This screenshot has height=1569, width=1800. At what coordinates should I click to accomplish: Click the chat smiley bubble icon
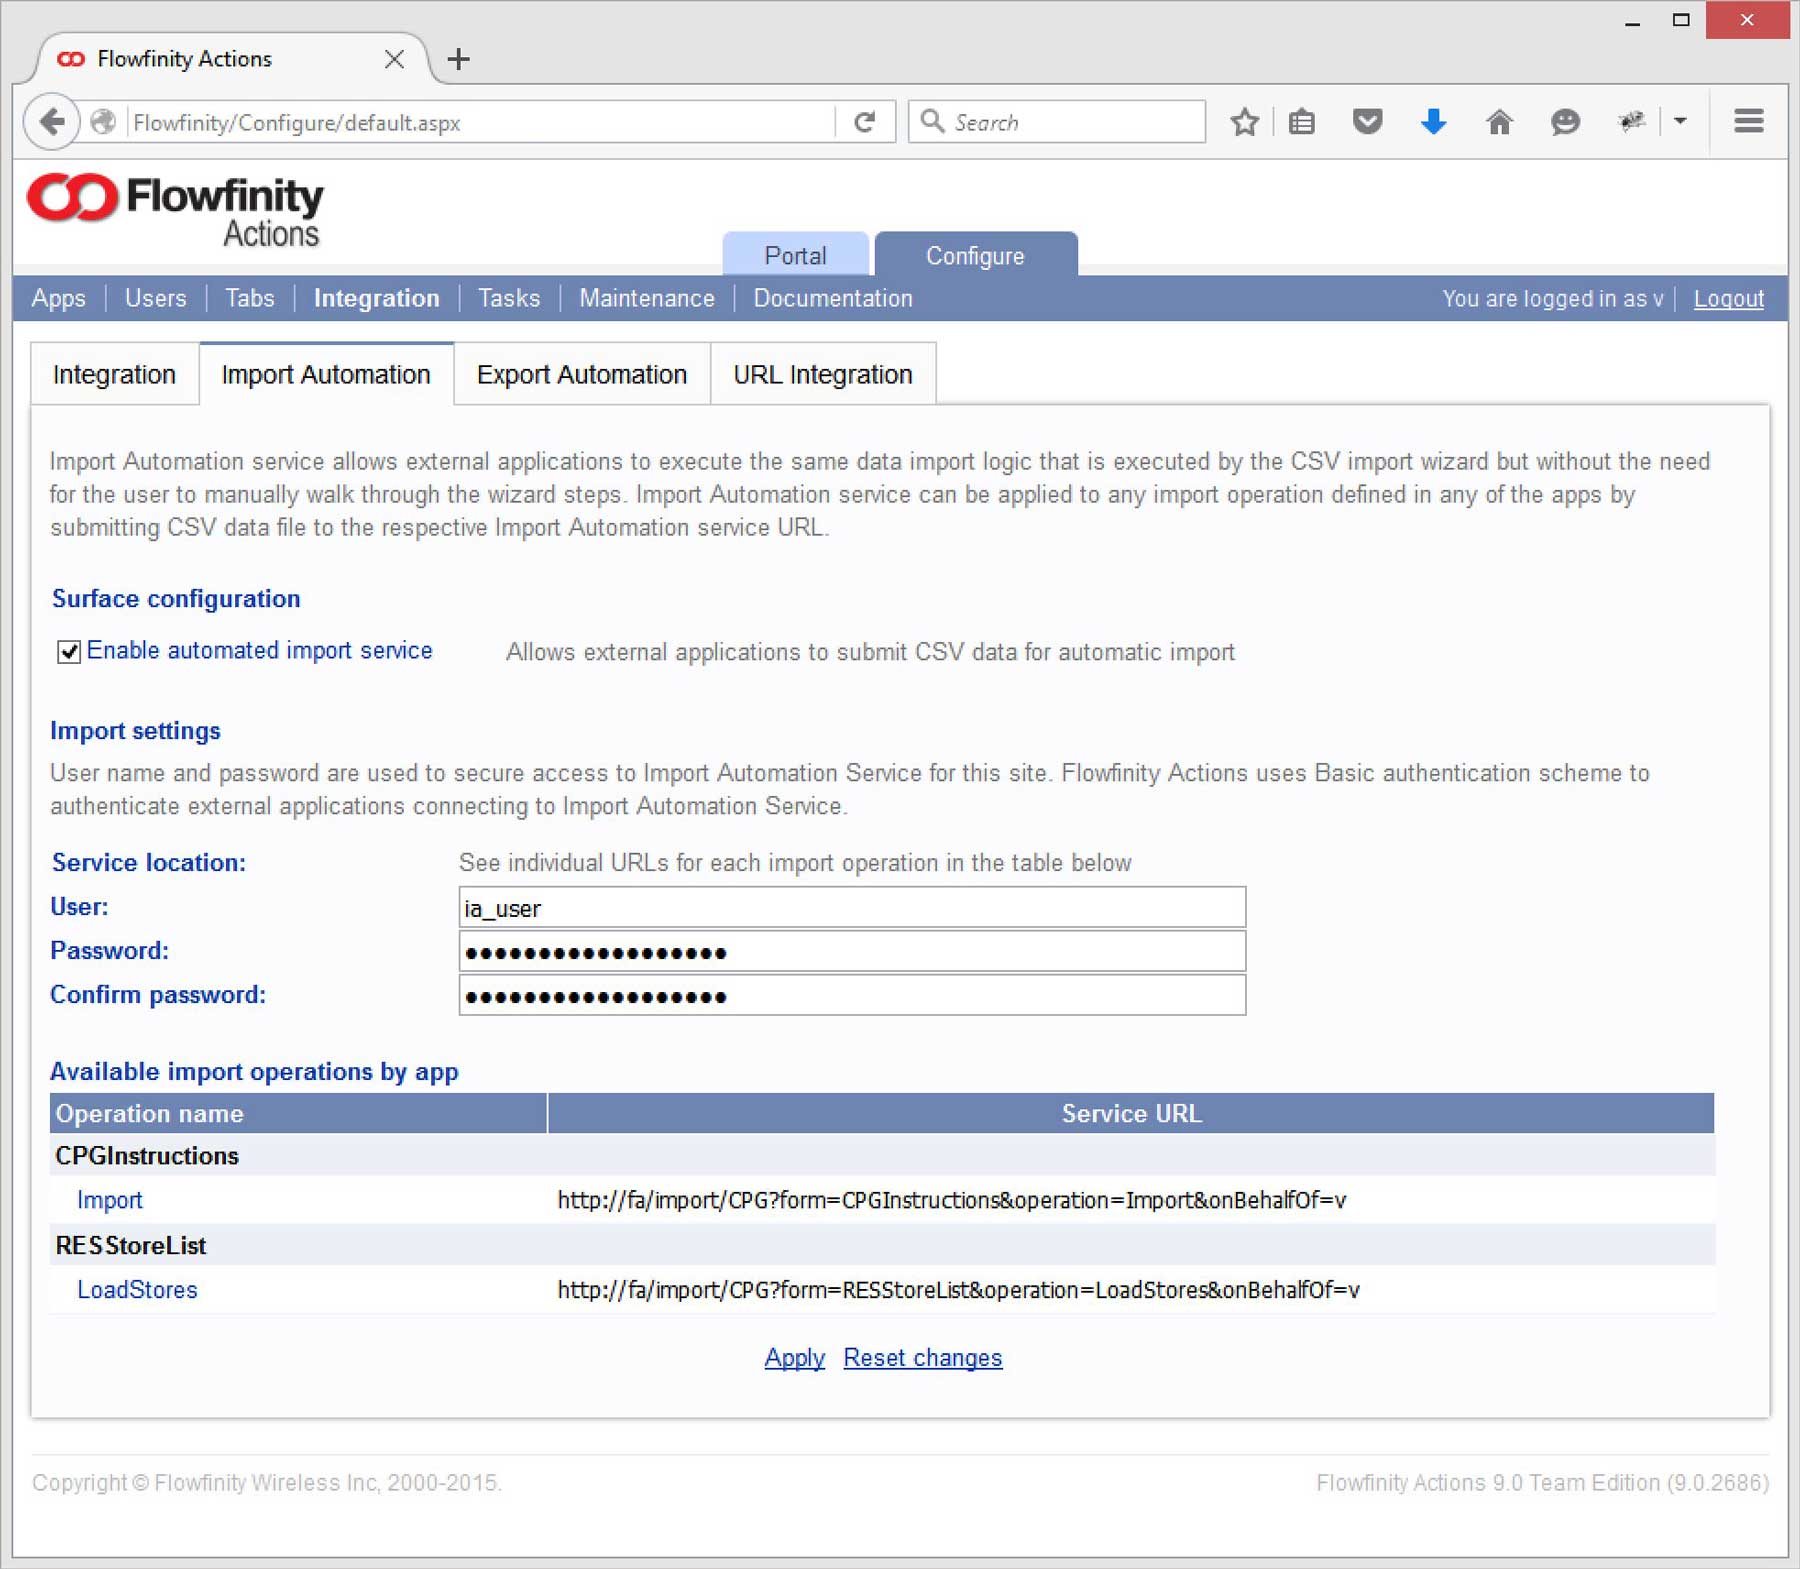coord(1564,122)
